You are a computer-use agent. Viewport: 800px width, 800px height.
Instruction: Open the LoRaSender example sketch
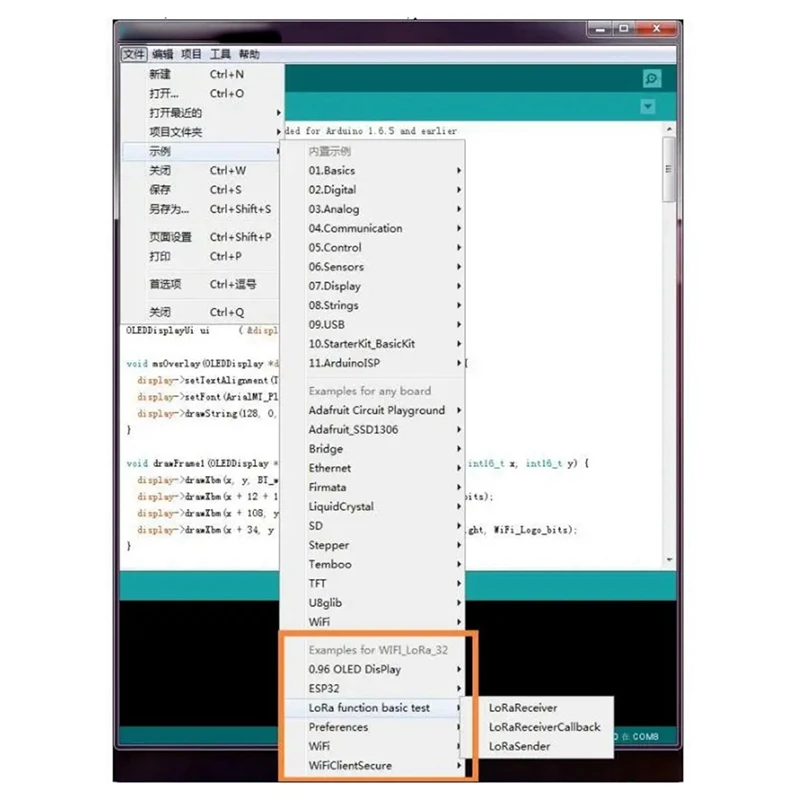click(x=537, y=746)
